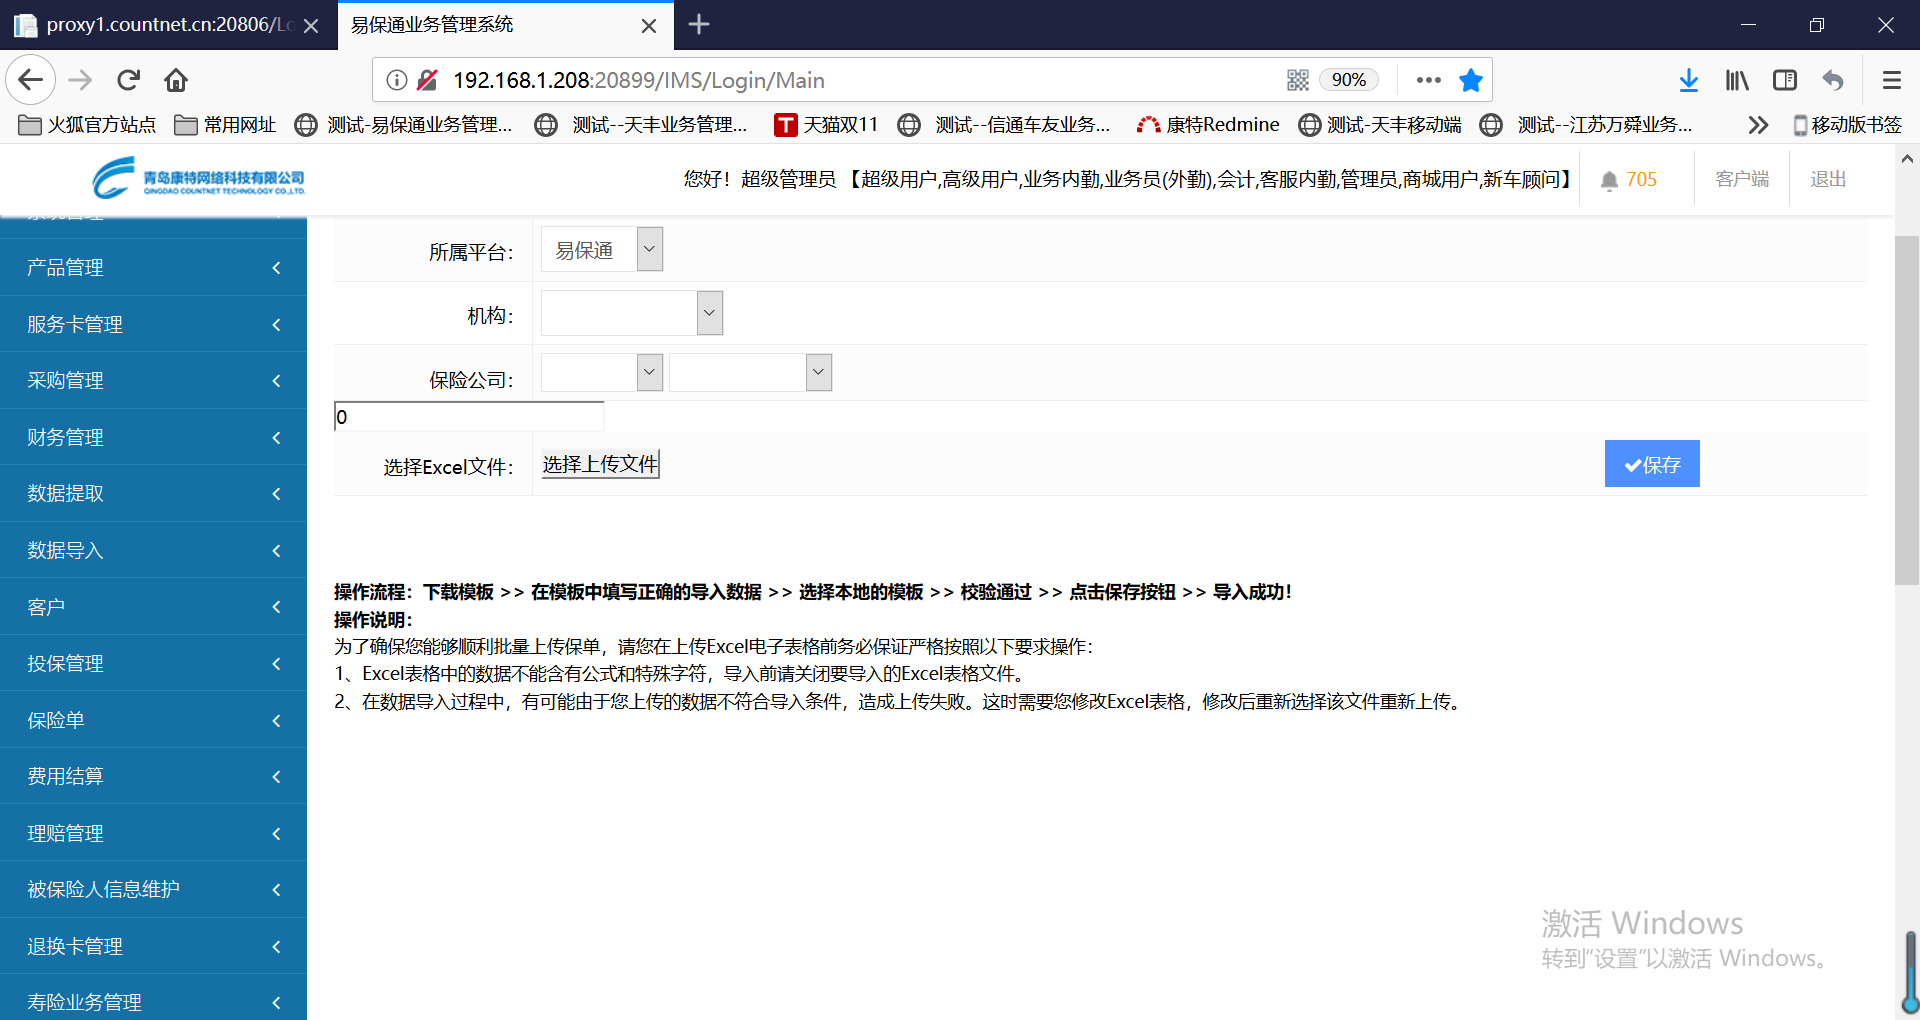The image size is (1920, 1020).
Task: Click the 90% zoom level indicator
Action: pyautogui.click(x=1348, y=80)
